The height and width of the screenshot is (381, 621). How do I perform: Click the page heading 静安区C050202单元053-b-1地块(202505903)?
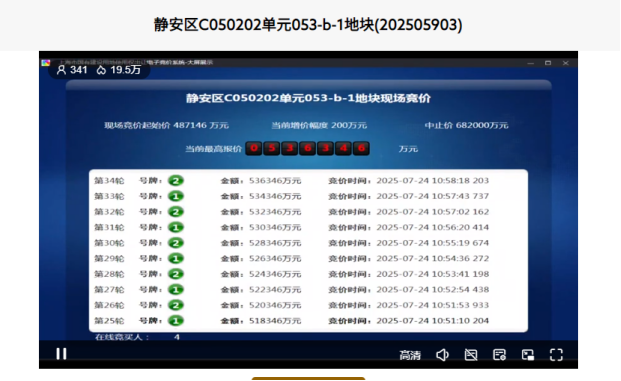click(308, 25)
